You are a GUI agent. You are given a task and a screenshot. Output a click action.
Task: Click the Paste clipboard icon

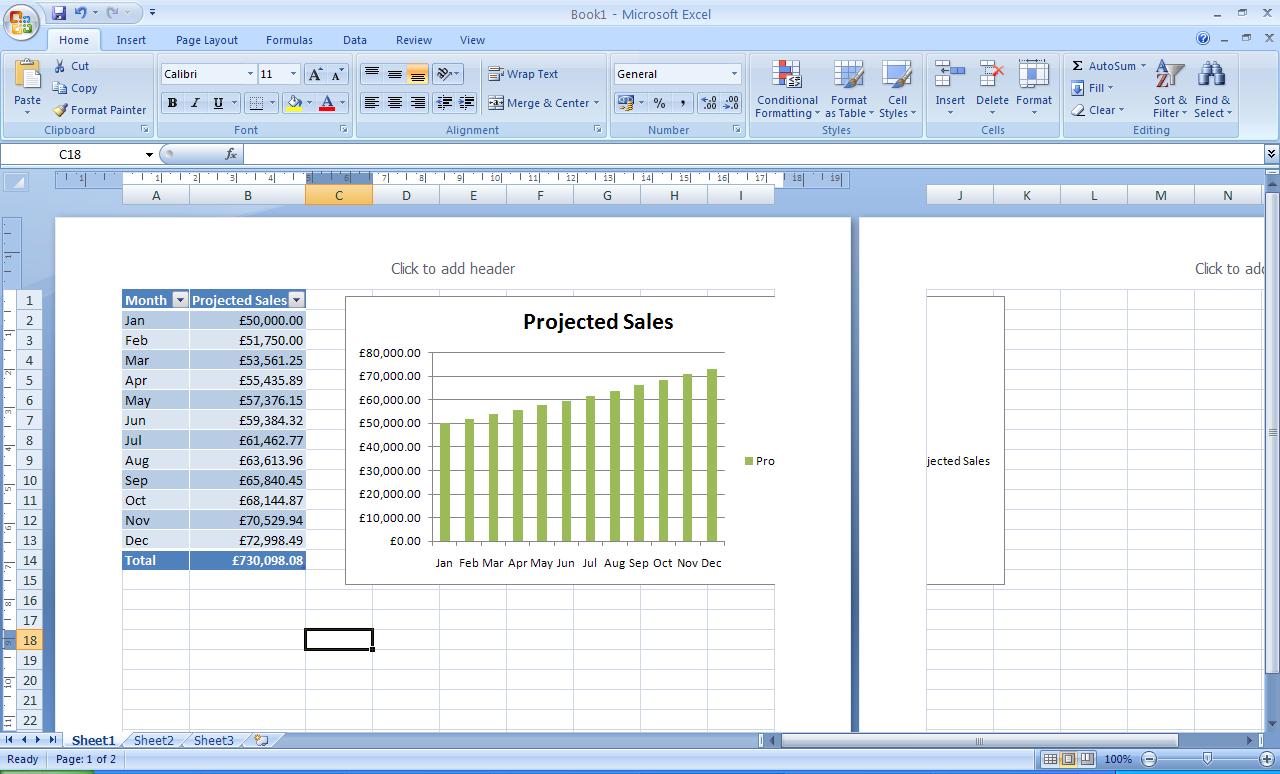(28, 75)
